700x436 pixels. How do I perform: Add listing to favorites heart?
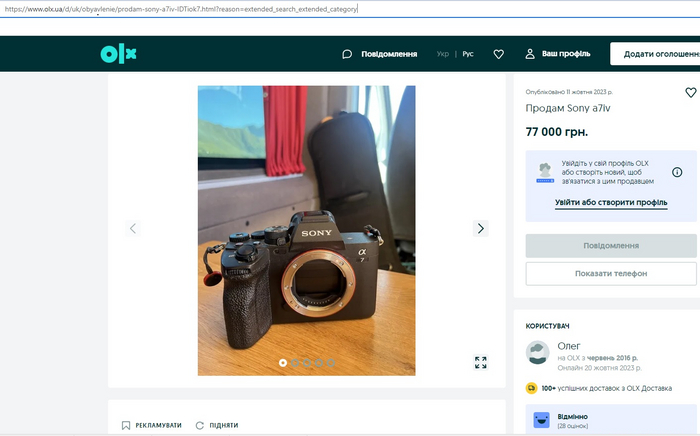pyautogui.click(x=691, y=92)
